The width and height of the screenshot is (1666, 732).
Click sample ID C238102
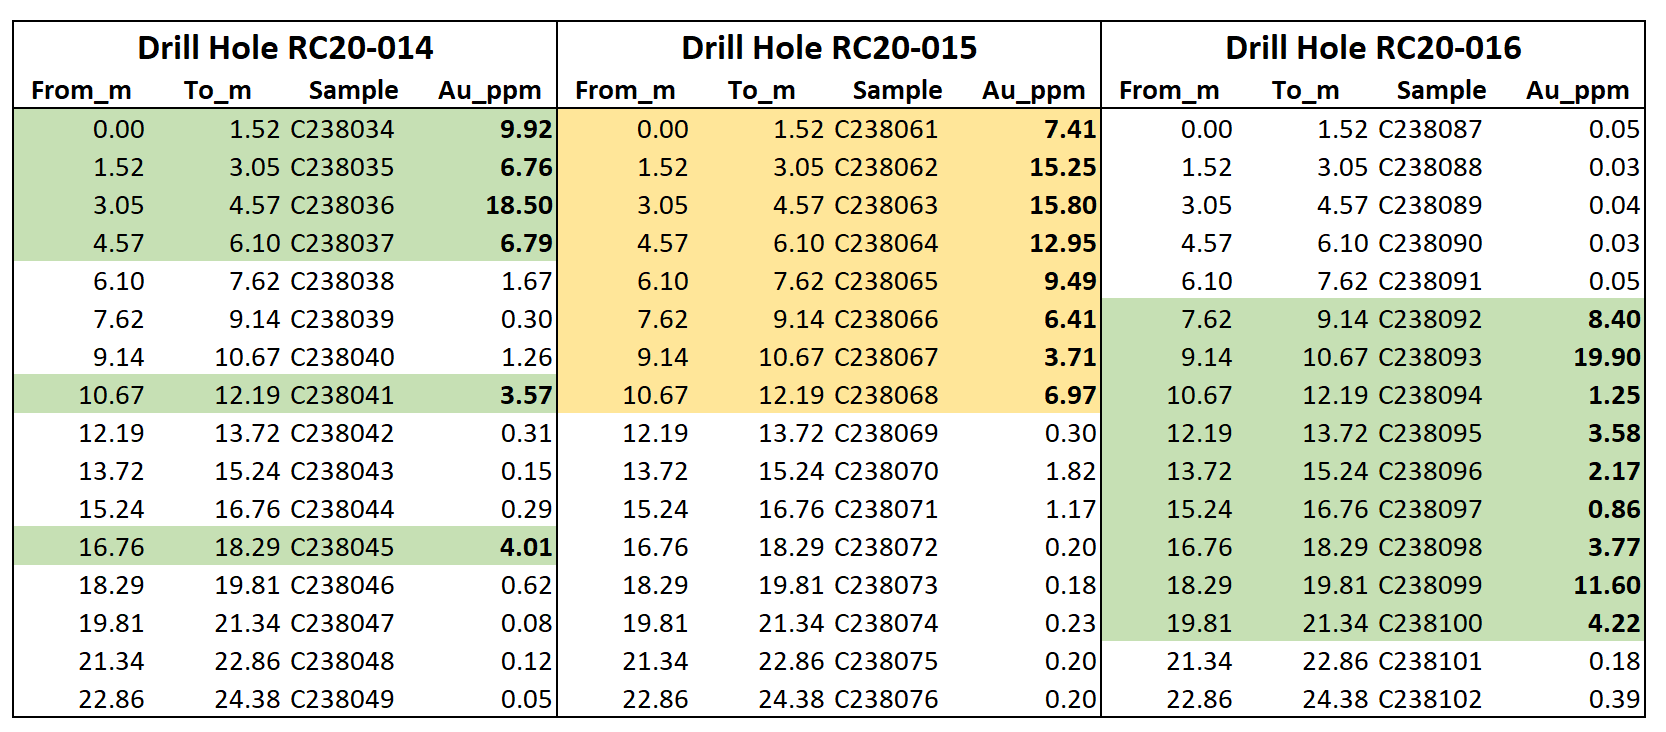click(1430, 700)
